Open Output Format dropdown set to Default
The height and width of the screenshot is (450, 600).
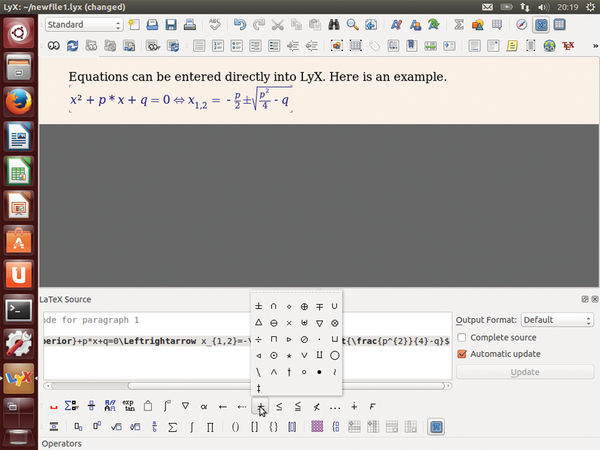557,320
